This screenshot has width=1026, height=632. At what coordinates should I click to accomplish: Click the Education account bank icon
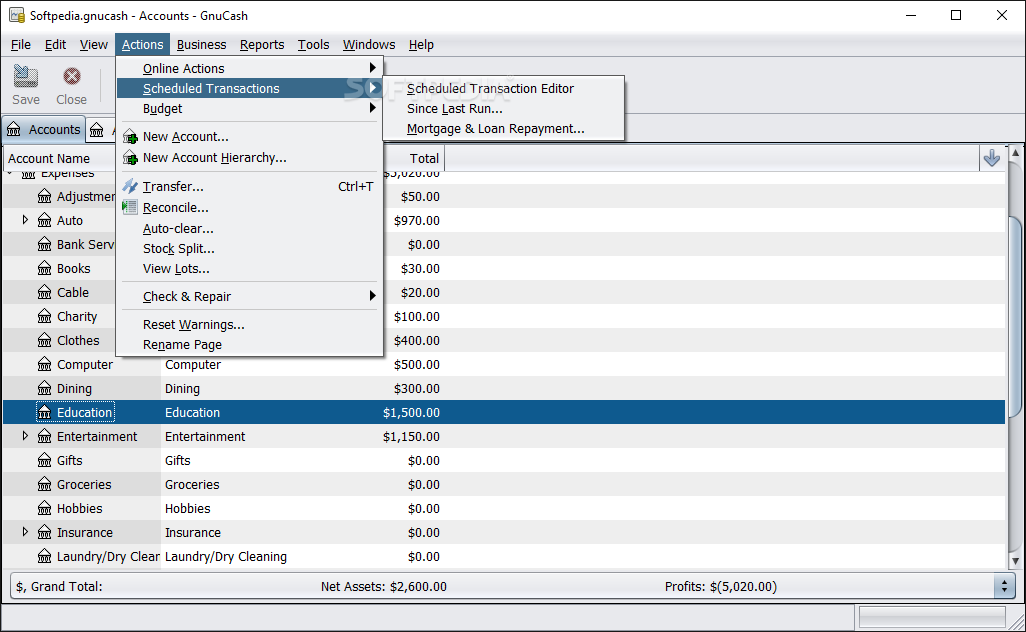tap(44, 413)
